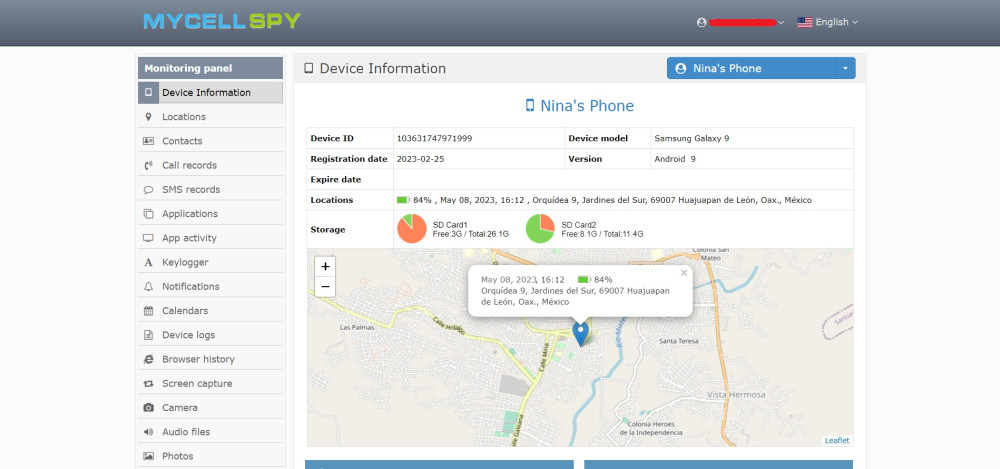The height and width of the screenshot is (469, 1000).
Task: Click the US flag language icon
Action: pyautogui.click(x=805, y=22)
